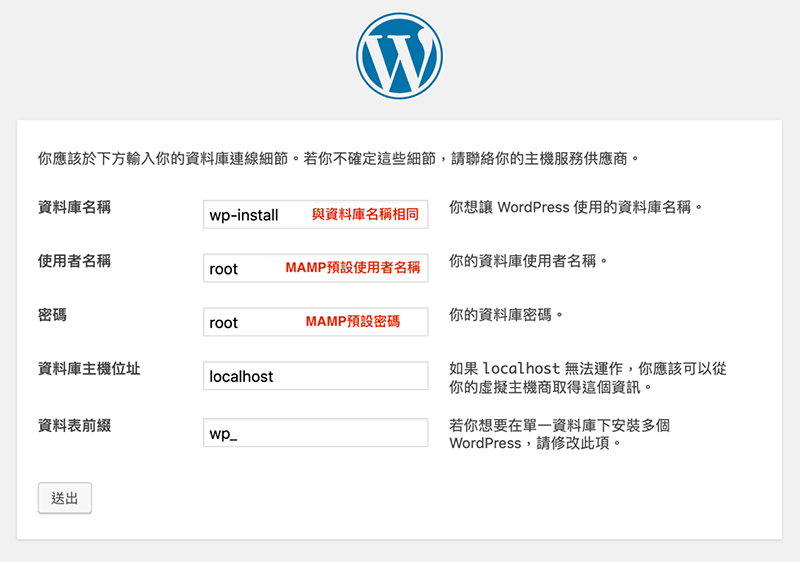Click the description 你的資料庫使用者名稱。

[x=529, y=261]
